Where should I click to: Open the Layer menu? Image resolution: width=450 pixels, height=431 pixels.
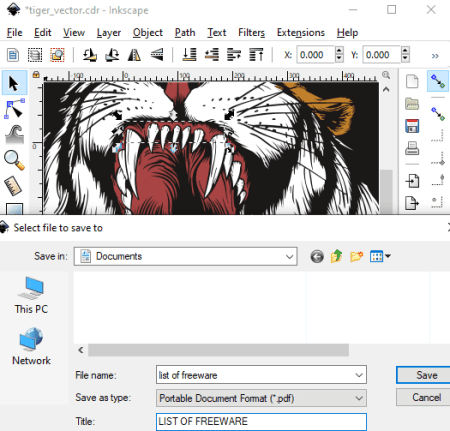point(109,33)
